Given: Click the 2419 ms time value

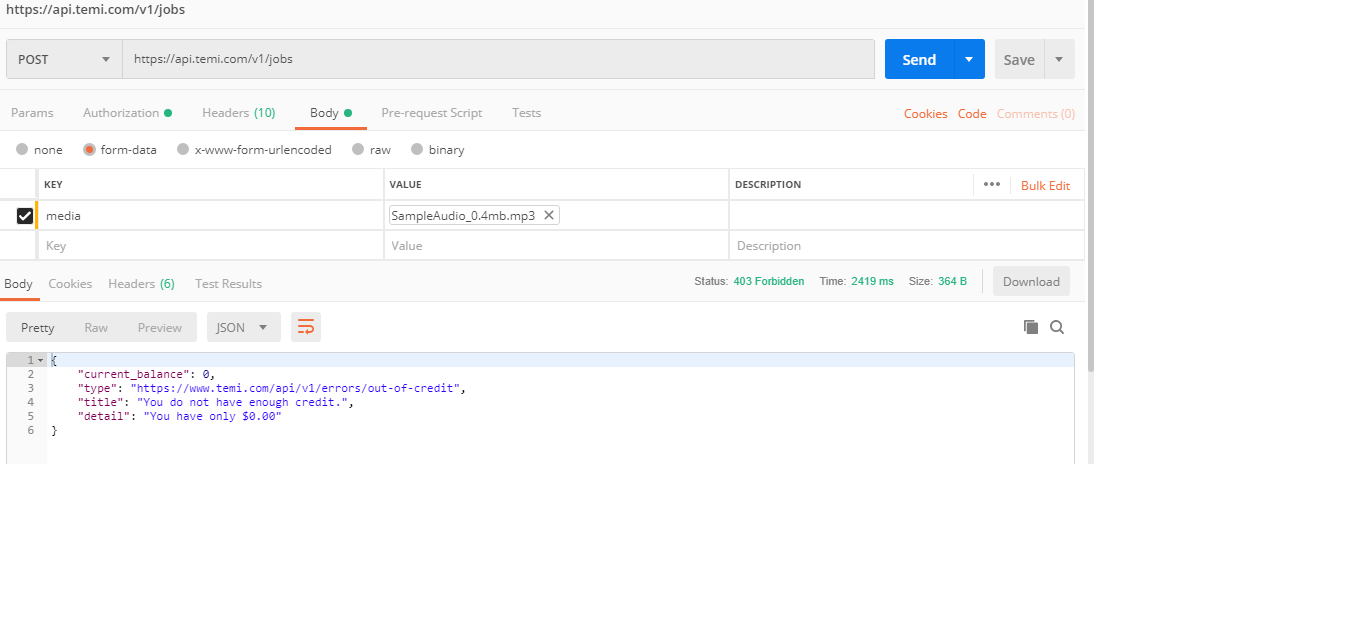Looking at the screenshot, I should pos(872,282).
